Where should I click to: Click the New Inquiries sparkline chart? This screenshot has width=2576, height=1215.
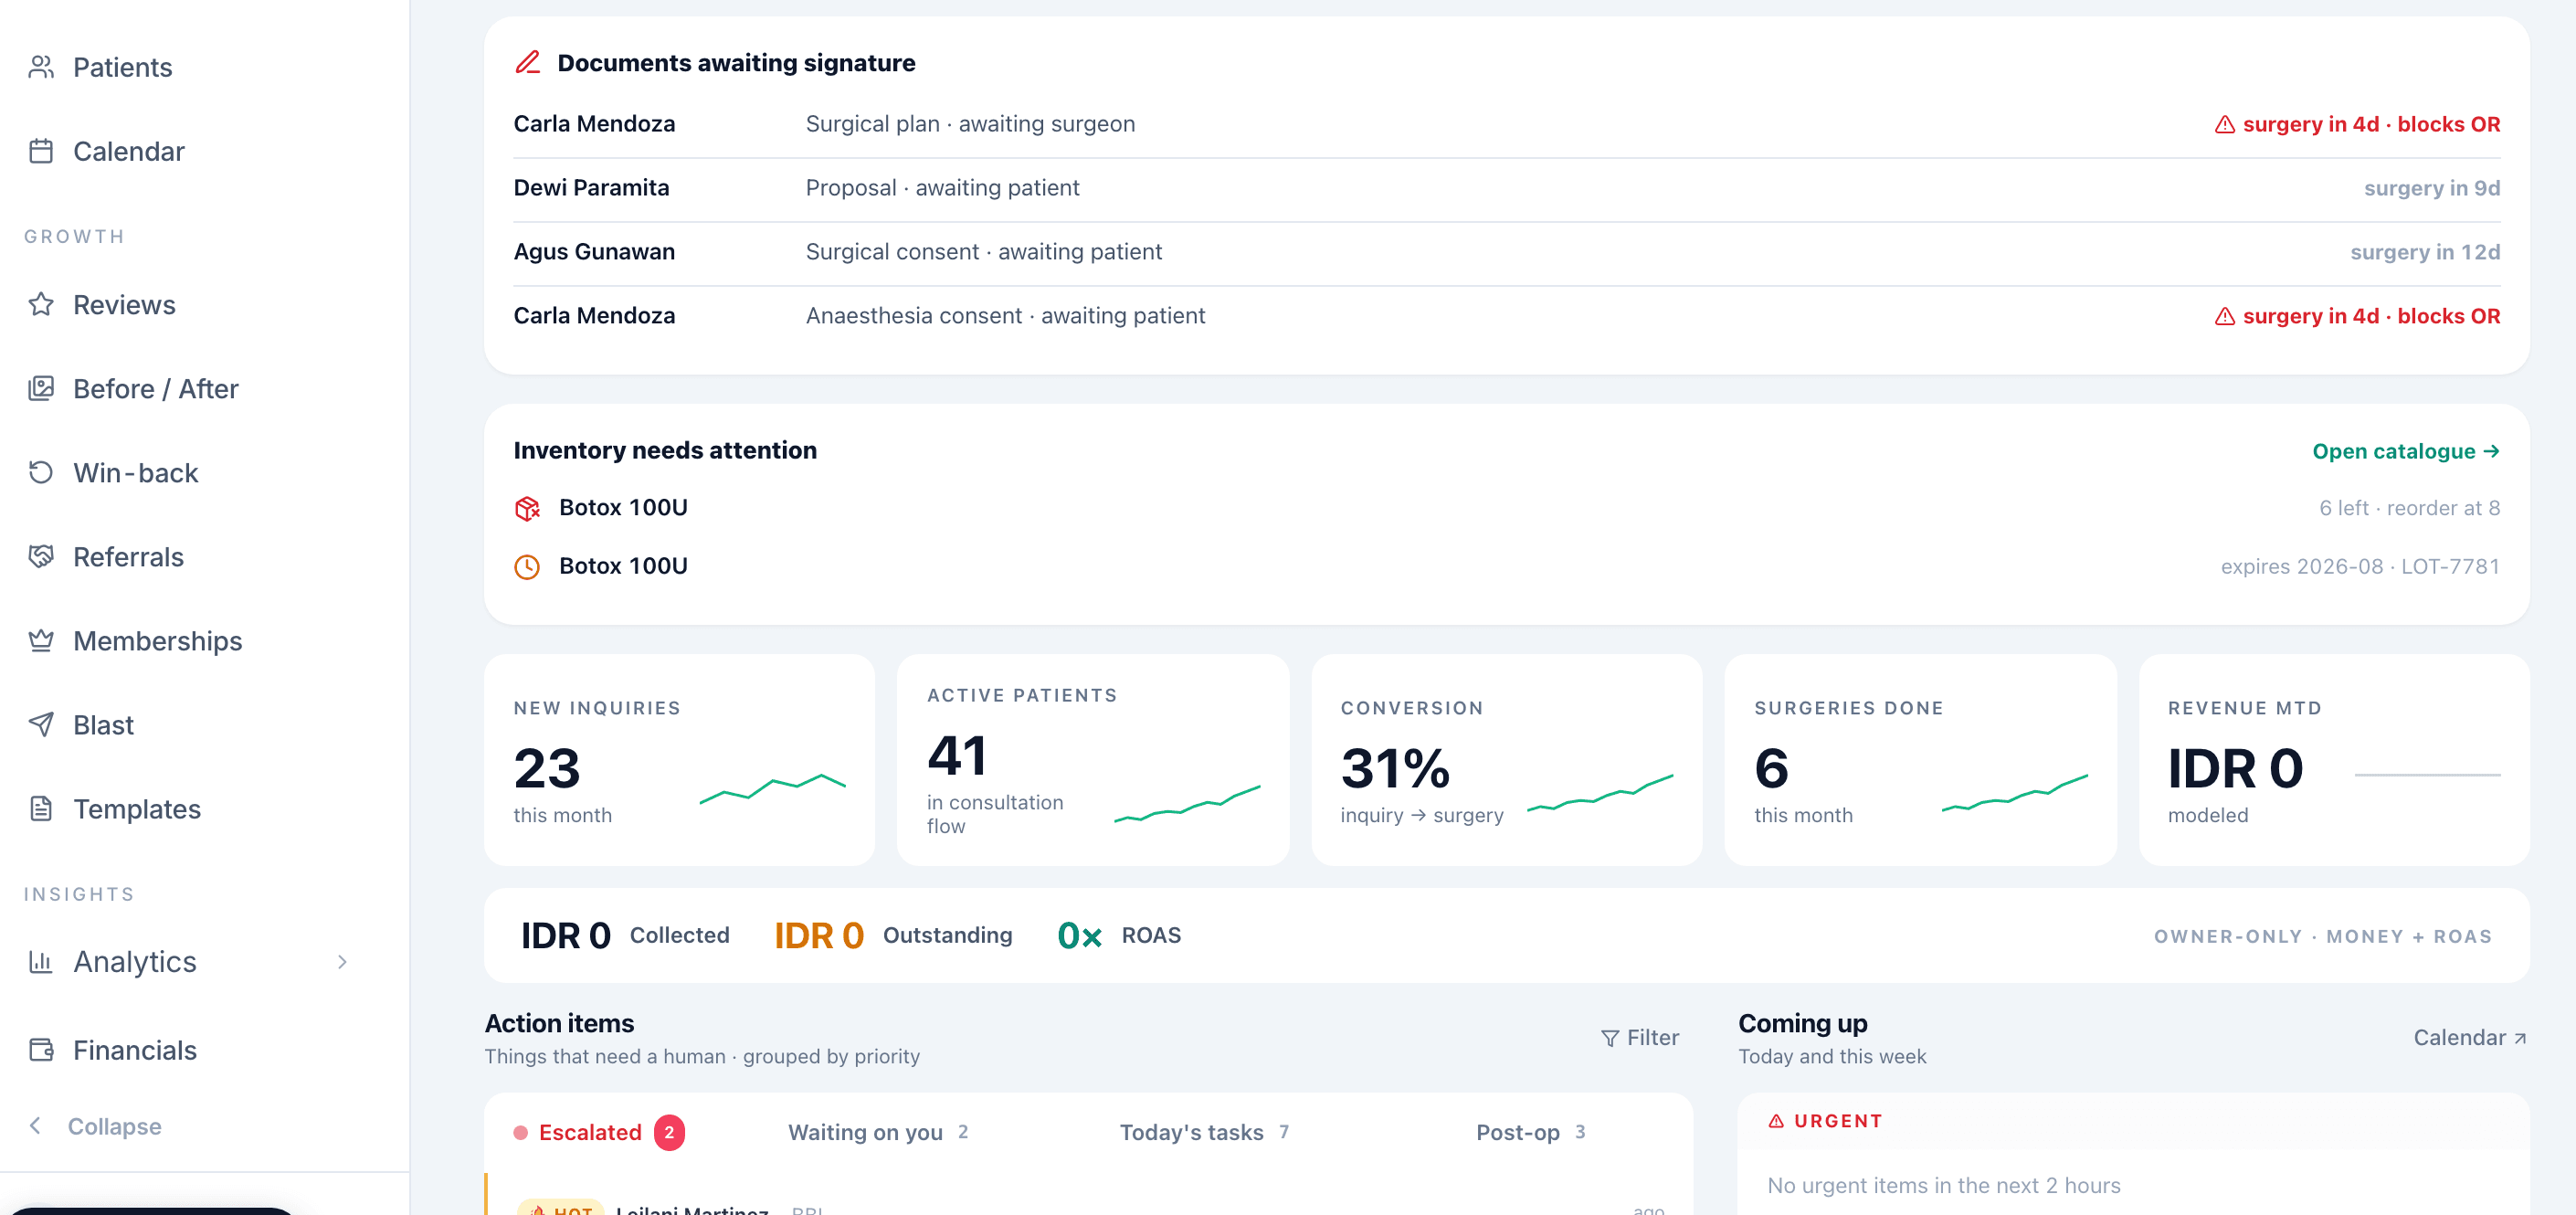[x=772, y=788]
